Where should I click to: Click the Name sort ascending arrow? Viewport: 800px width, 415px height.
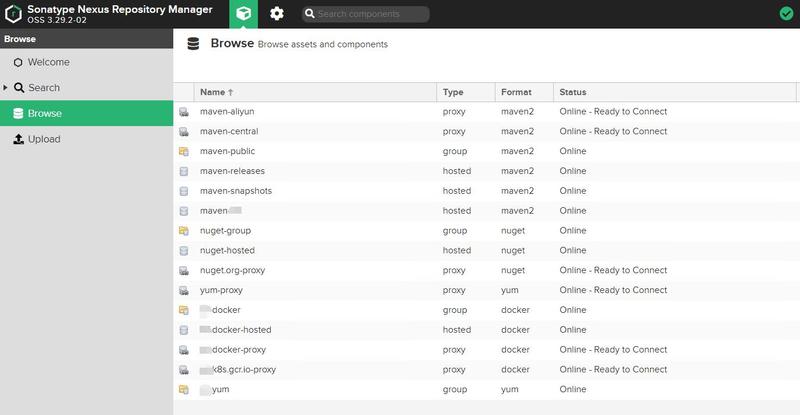coord(231,92)
